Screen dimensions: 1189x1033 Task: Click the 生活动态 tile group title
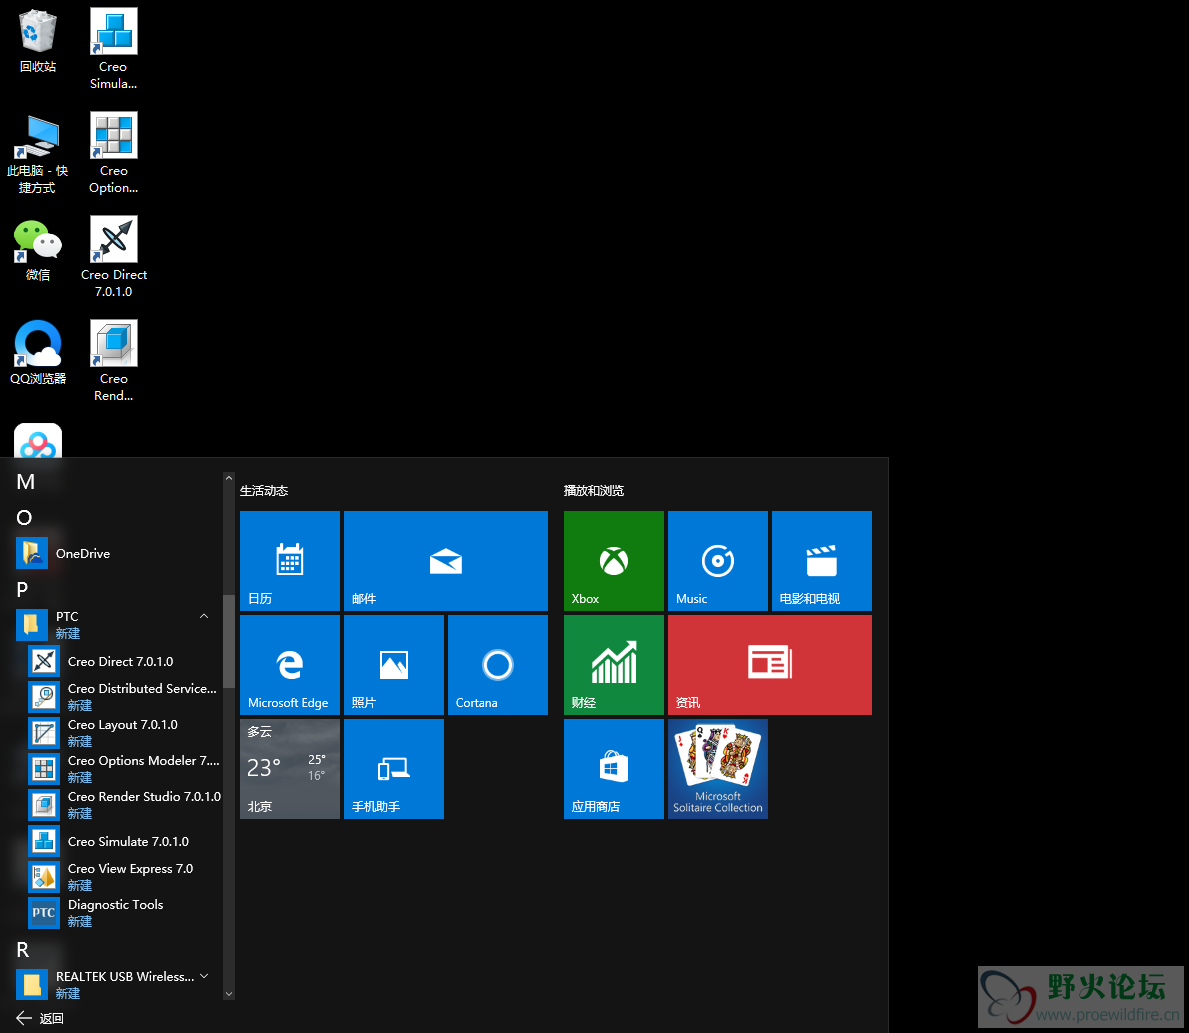coord(264,491)
